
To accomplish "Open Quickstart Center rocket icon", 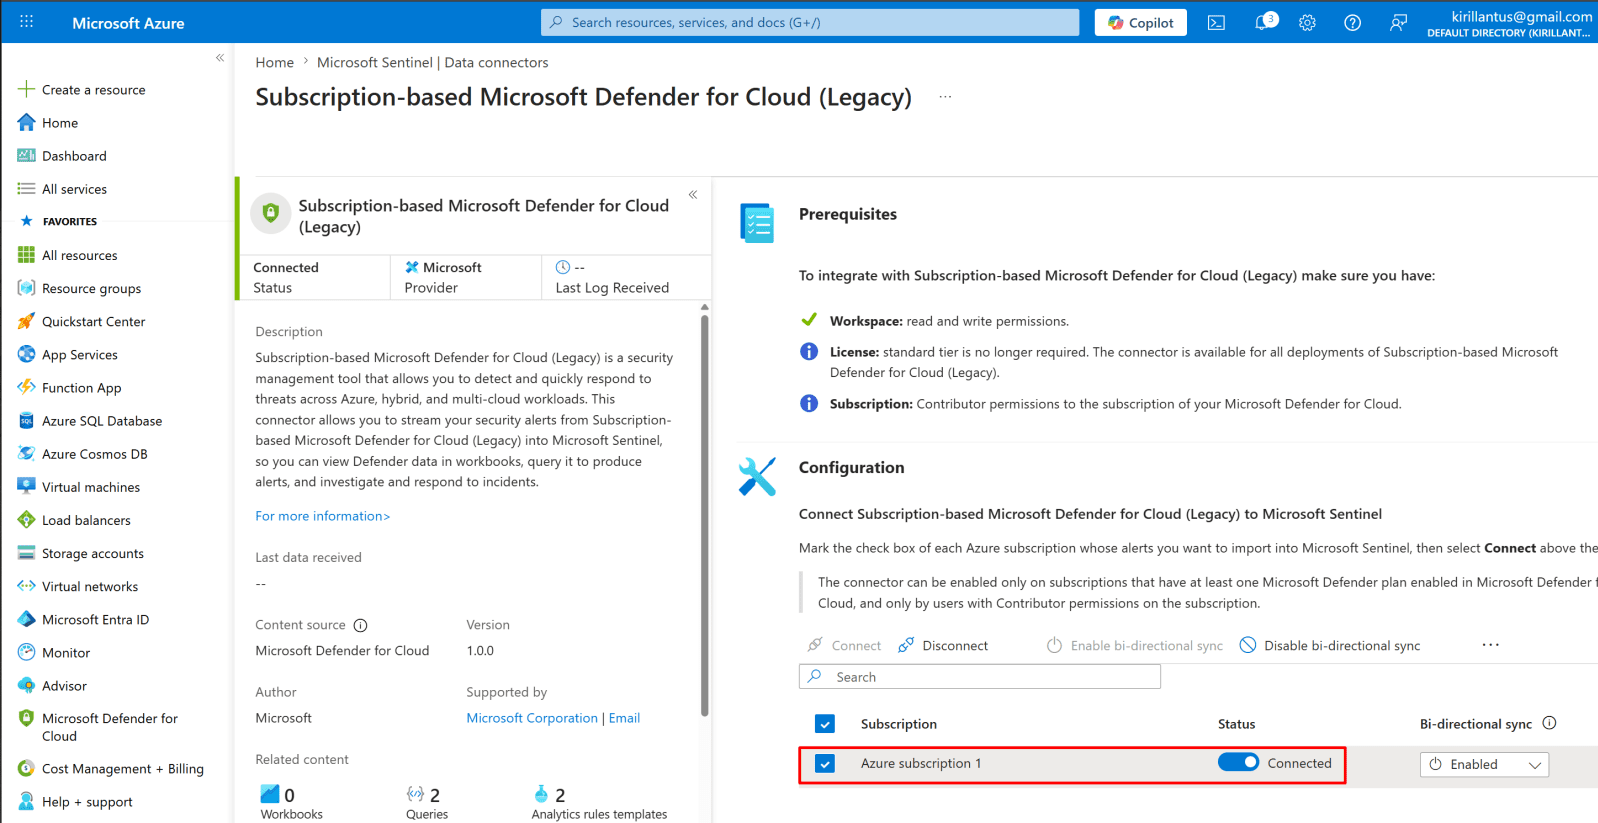I will click(26, 321).
